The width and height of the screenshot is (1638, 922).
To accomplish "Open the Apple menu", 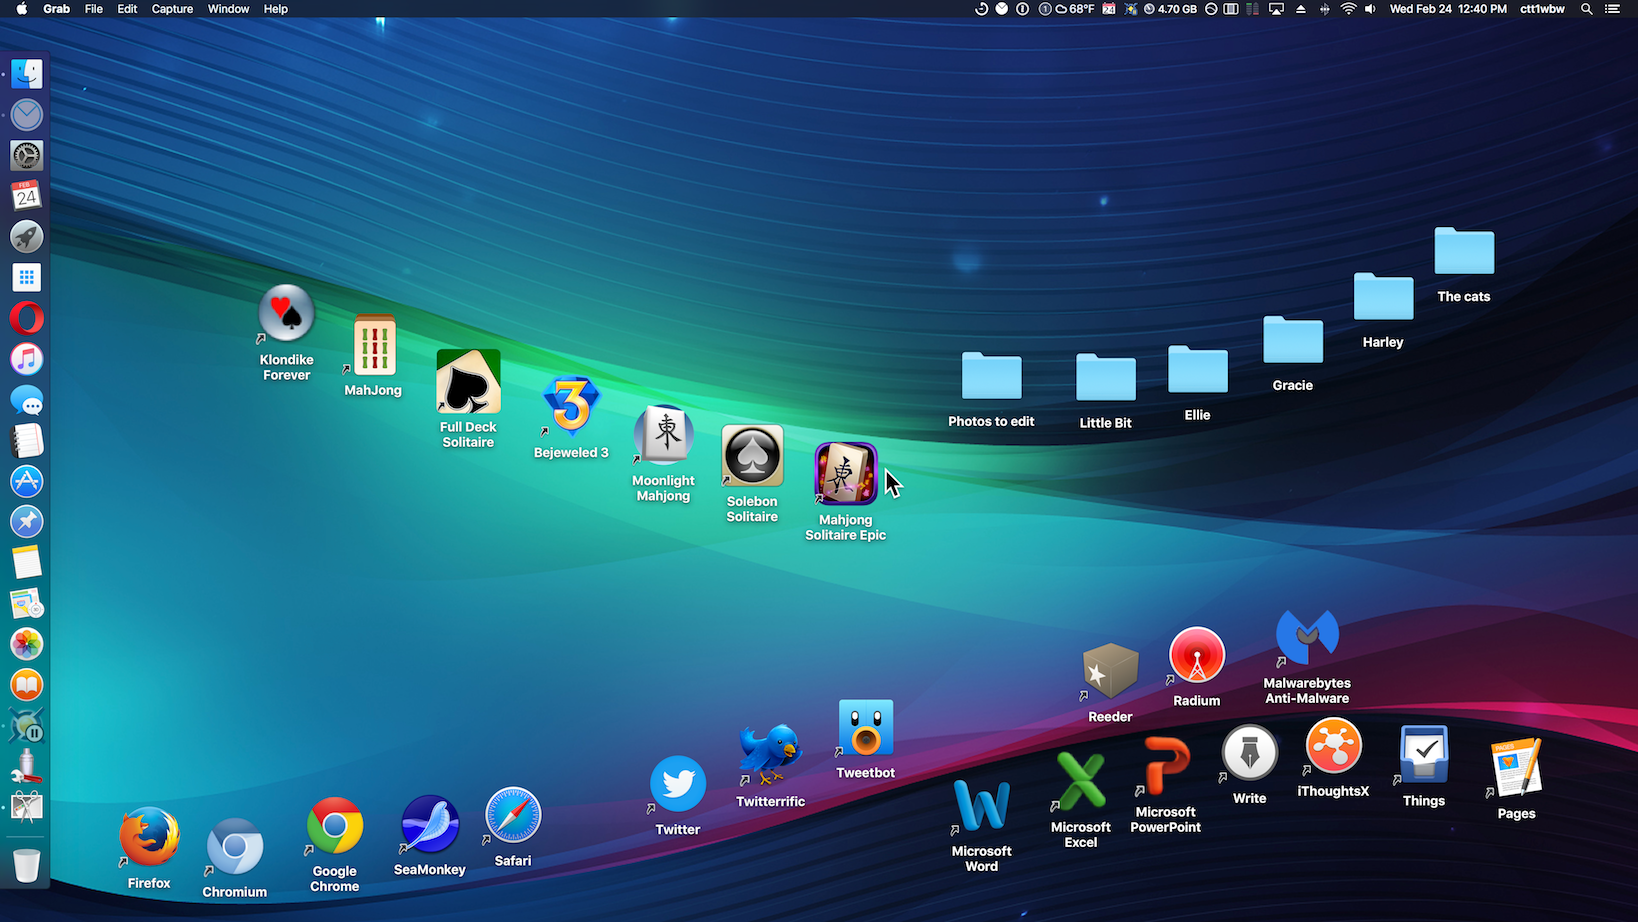I will (x=21, y=9).
